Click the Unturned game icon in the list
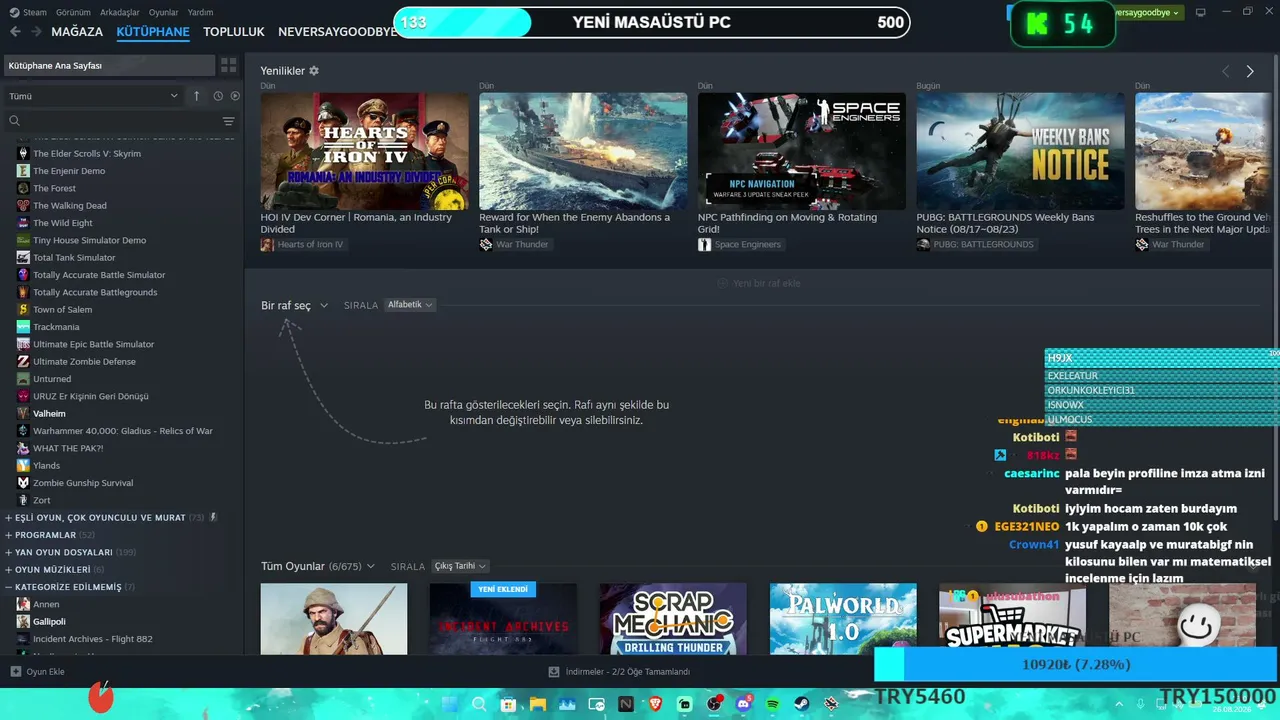Image resolution: width=1280 pixels, height=720 pixels. [24, 379]
